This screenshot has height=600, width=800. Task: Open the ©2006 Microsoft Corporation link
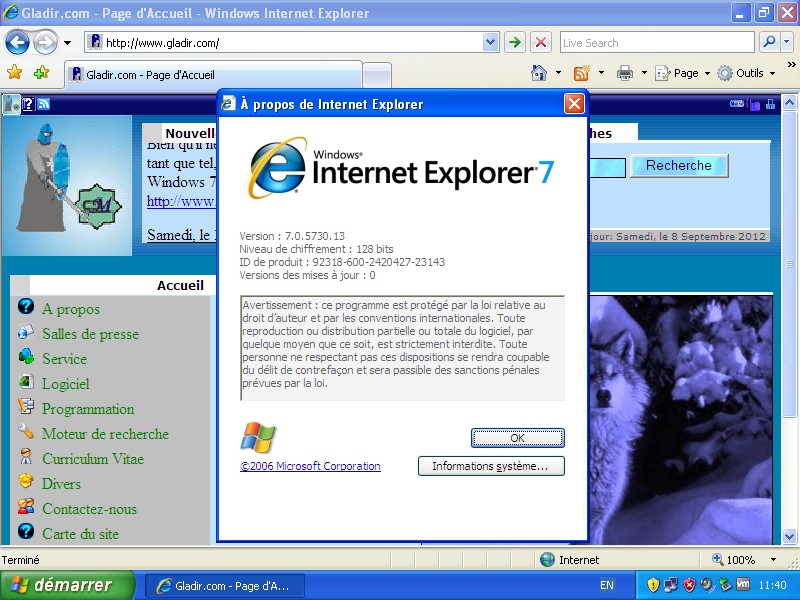click(x=310, y=466)
